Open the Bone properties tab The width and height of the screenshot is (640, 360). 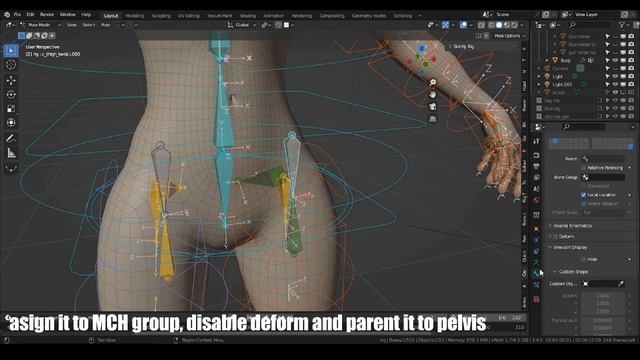point(536,273)
